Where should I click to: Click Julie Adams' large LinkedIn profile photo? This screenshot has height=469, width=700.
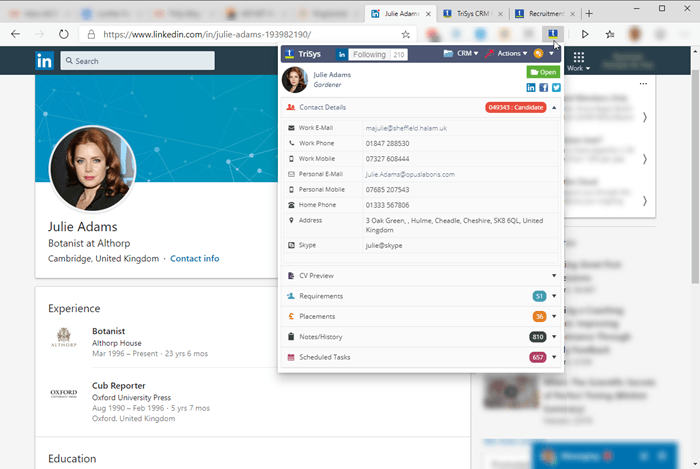tap(92, 168)
